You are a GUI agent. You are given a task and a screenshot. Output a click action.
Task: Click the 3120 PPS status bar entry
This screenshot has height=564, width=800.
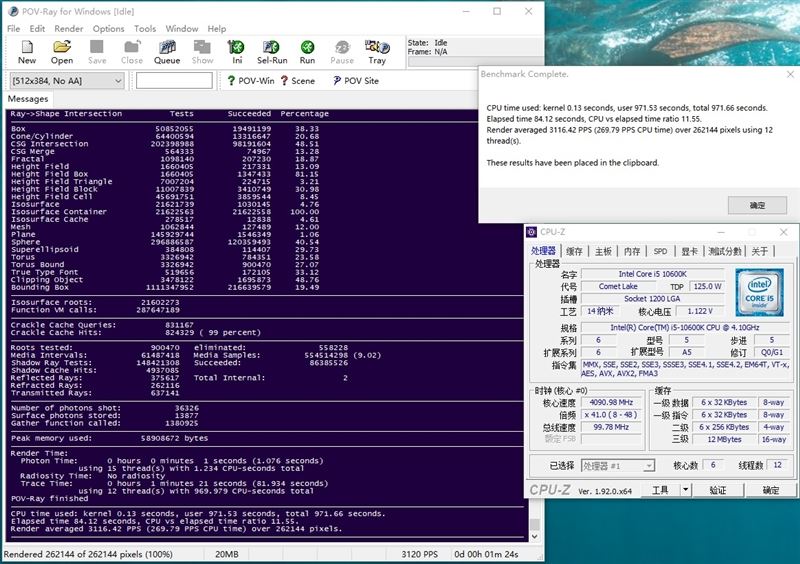[419, 554]
